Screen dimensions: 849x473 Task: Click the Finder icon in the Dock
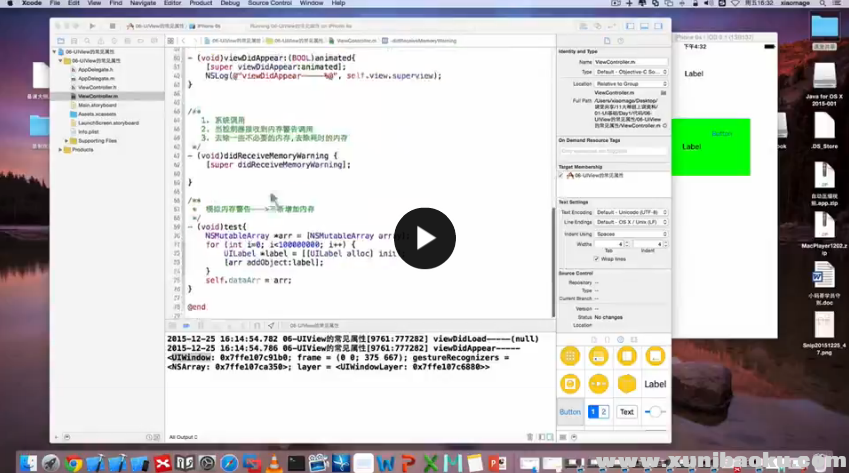point(29,463)
